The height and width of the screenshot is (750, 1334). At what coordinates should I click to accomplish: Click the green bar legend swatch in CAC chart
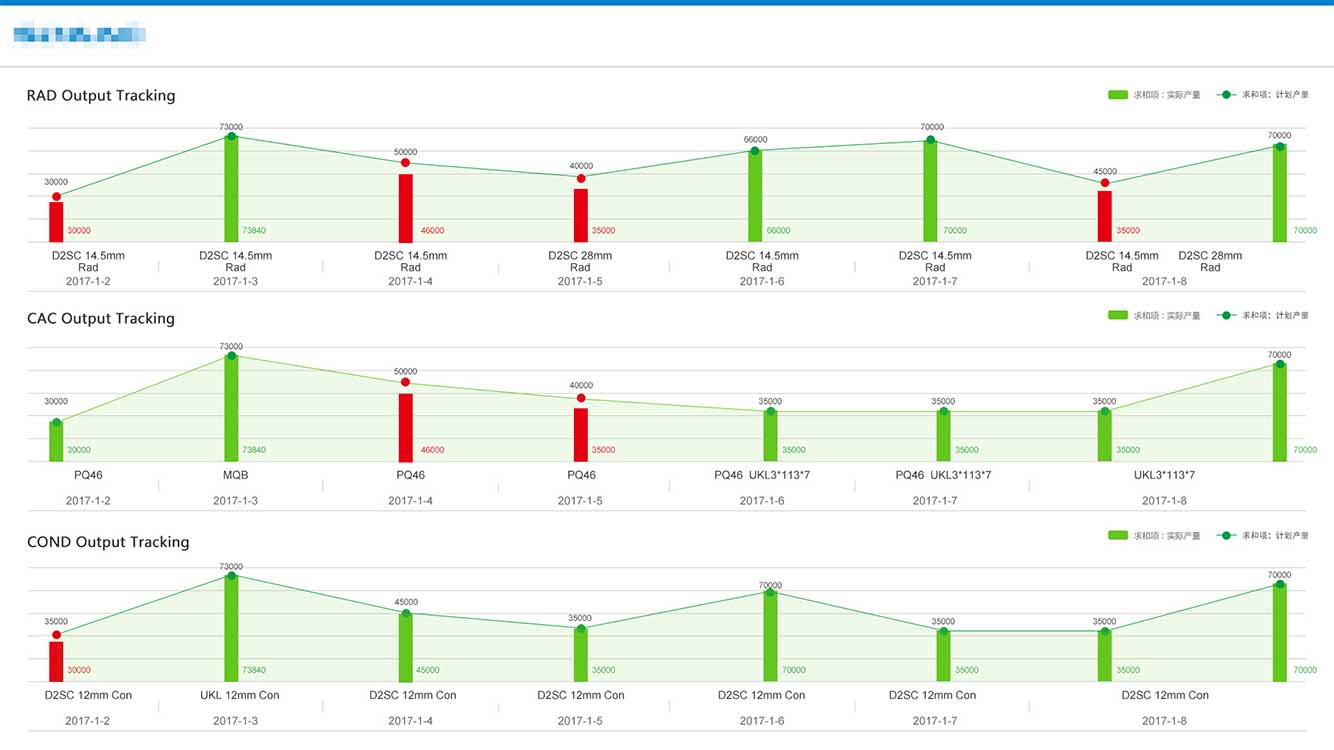1117,315
